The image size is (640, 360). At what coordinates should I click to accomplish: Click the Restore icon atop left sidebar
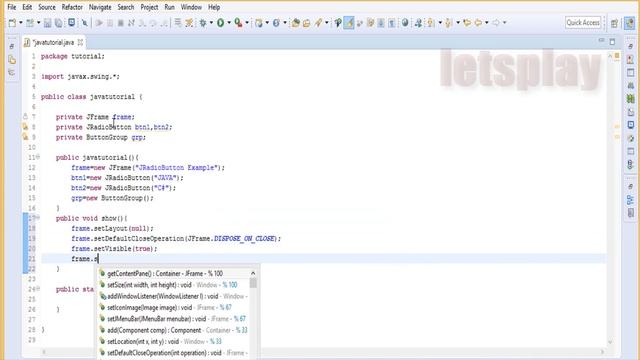point(12,46)
